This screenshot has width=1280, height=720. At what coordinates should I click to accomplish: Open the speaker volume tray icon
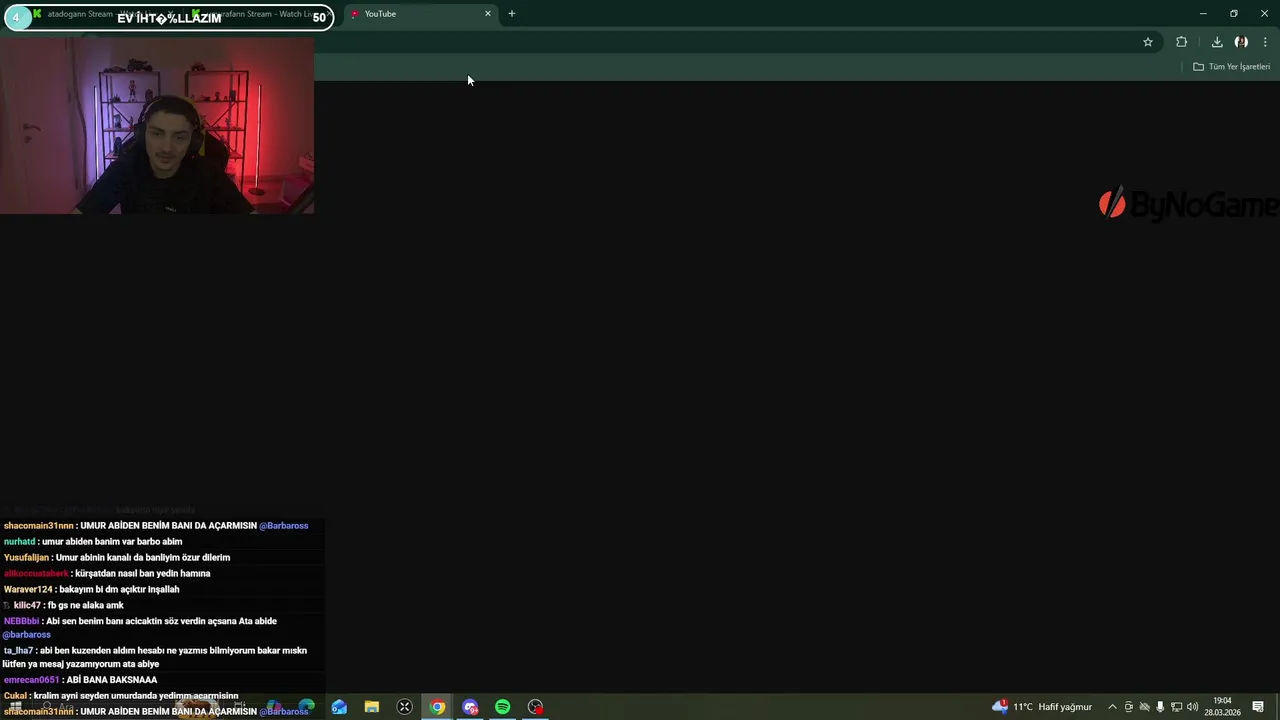pyautogui.click(x=1192, y=707)
